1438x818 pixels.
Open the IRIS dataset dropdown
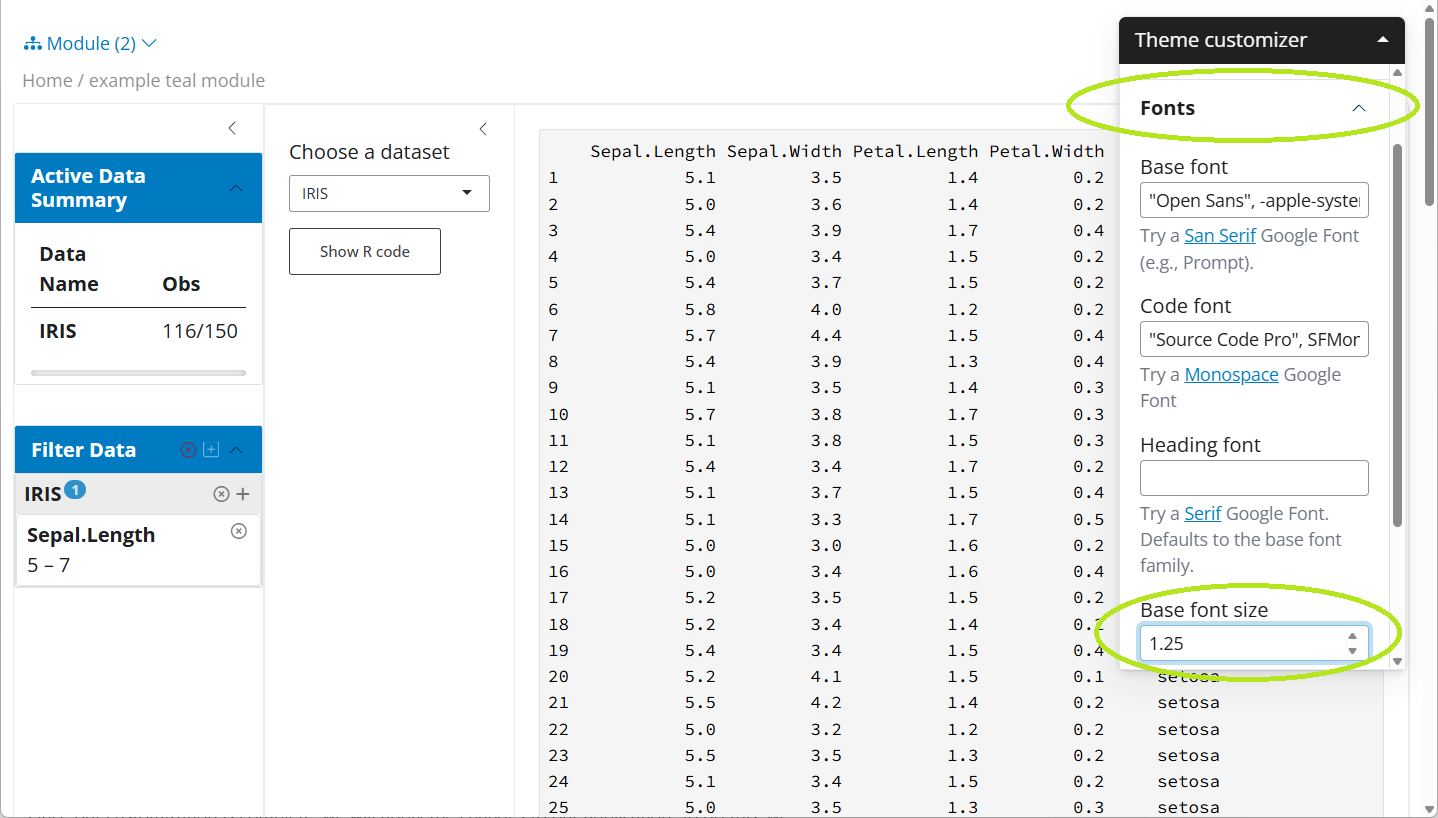click(389, 193)
